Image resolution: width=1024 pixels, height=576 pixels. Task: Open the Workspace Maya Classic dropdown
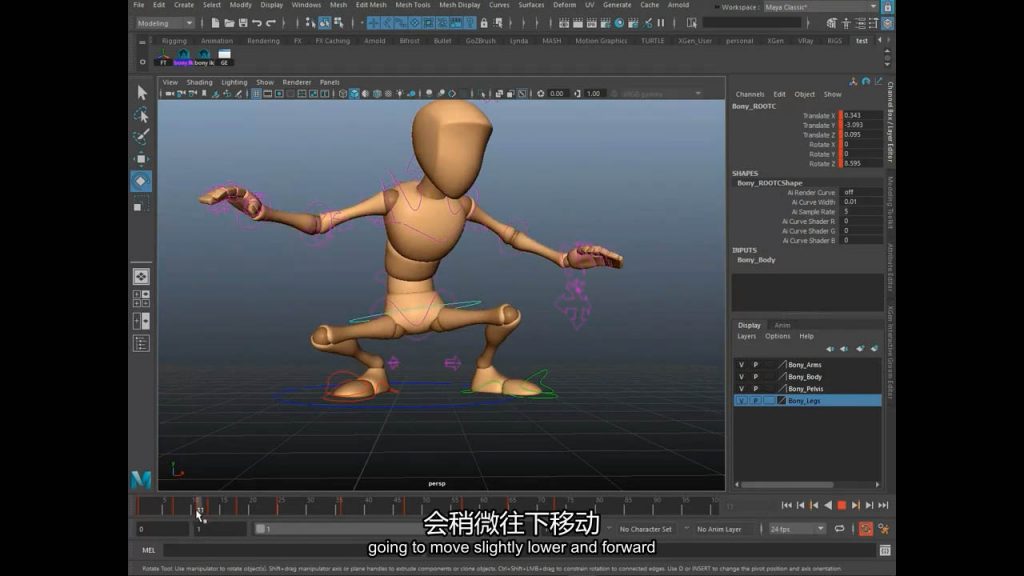coord(820,7)
